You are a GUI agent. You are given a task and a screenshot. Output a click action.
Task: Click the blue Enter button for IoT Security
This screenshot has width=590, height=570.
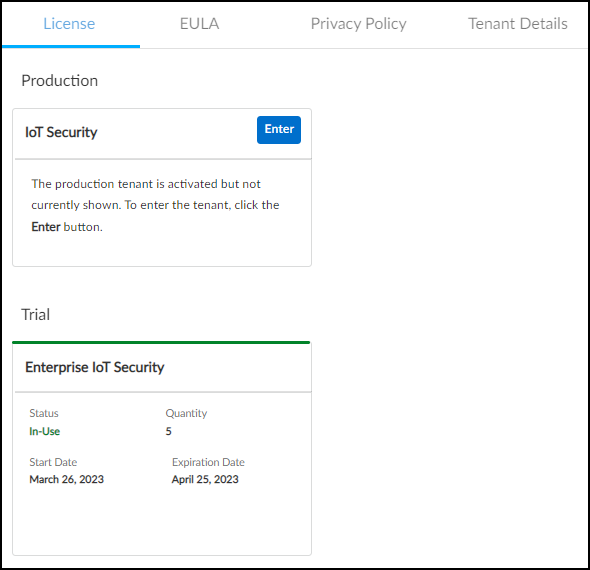pos(279,130)
